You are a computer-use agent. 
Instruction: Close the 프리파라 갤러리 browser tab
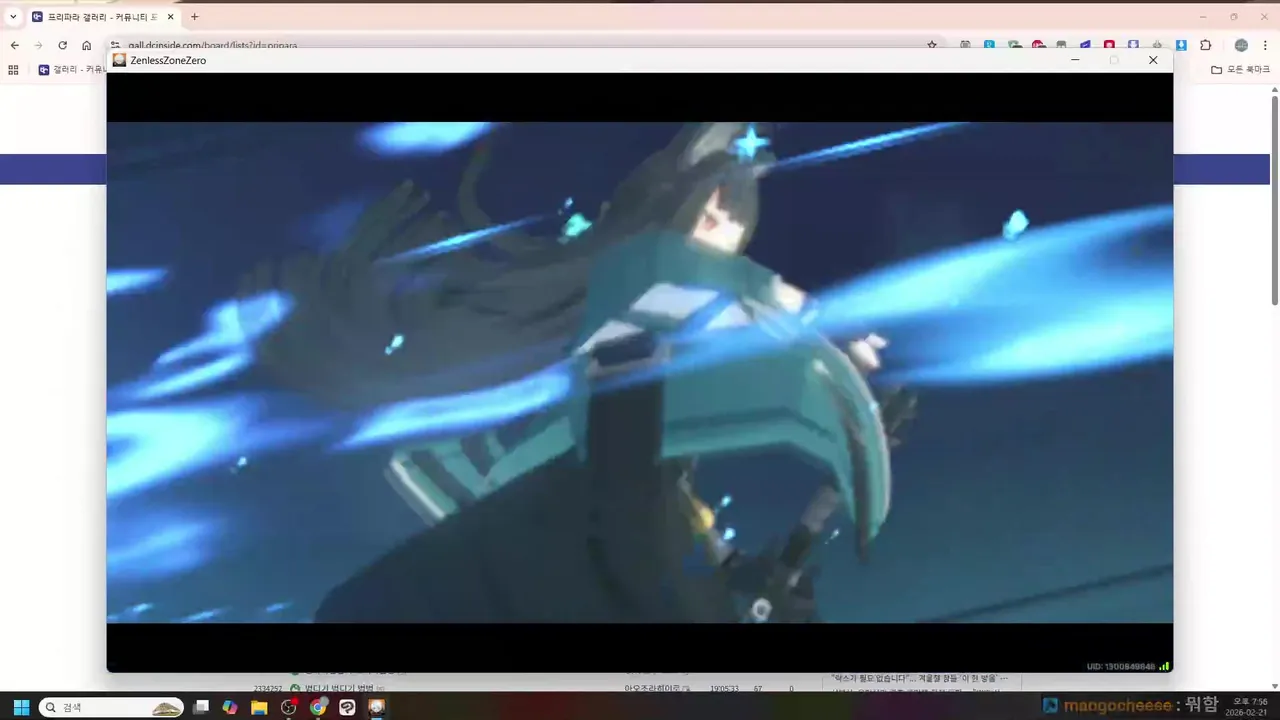point(169,17)
